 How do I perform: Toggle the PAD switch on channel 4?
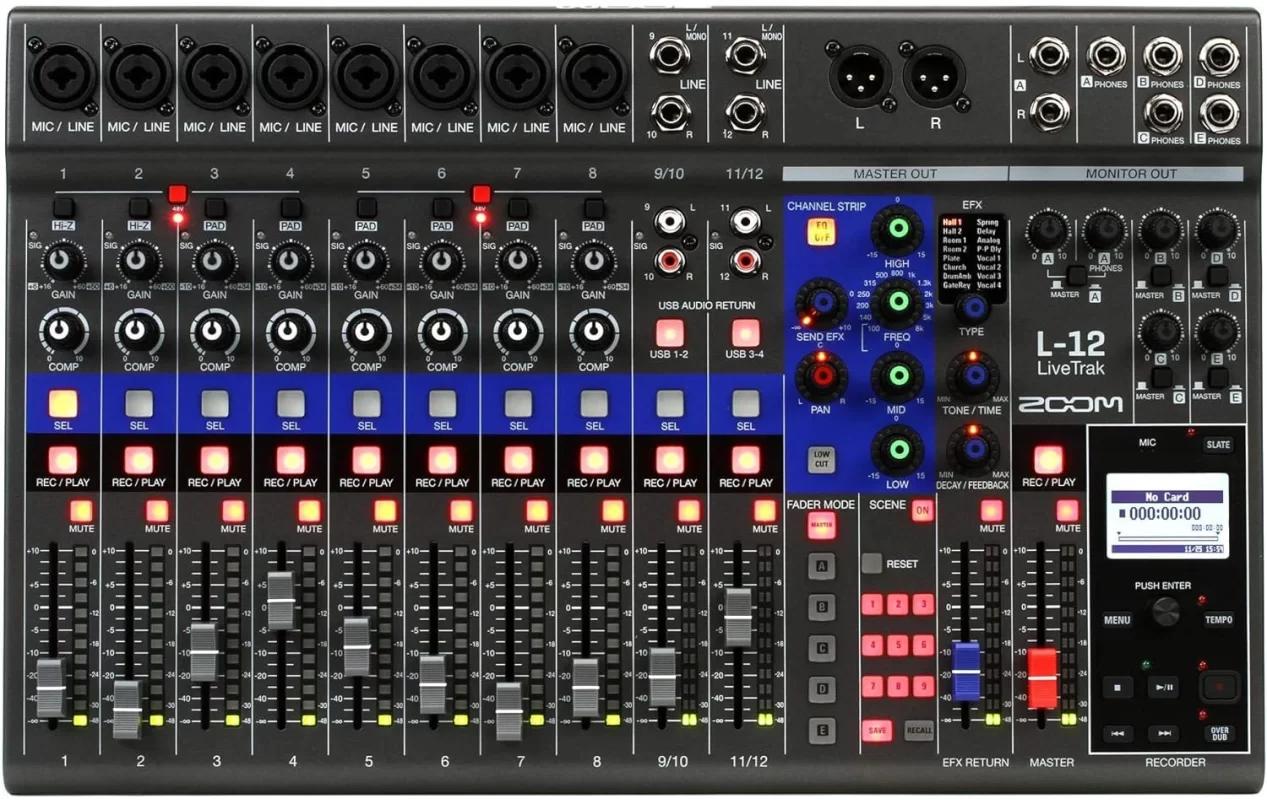click(x=291, y=208)
